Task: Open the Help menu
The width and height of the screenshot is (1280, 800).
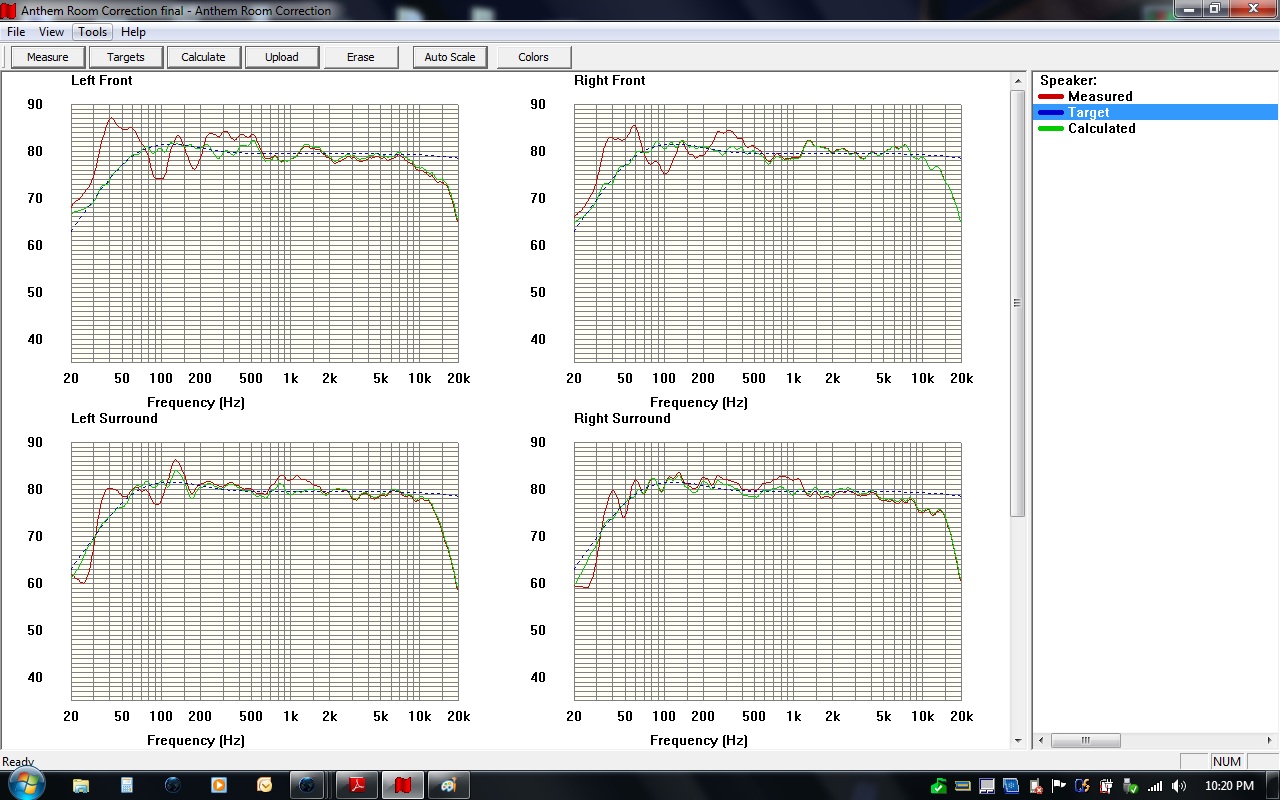Action: click(133, 32)
